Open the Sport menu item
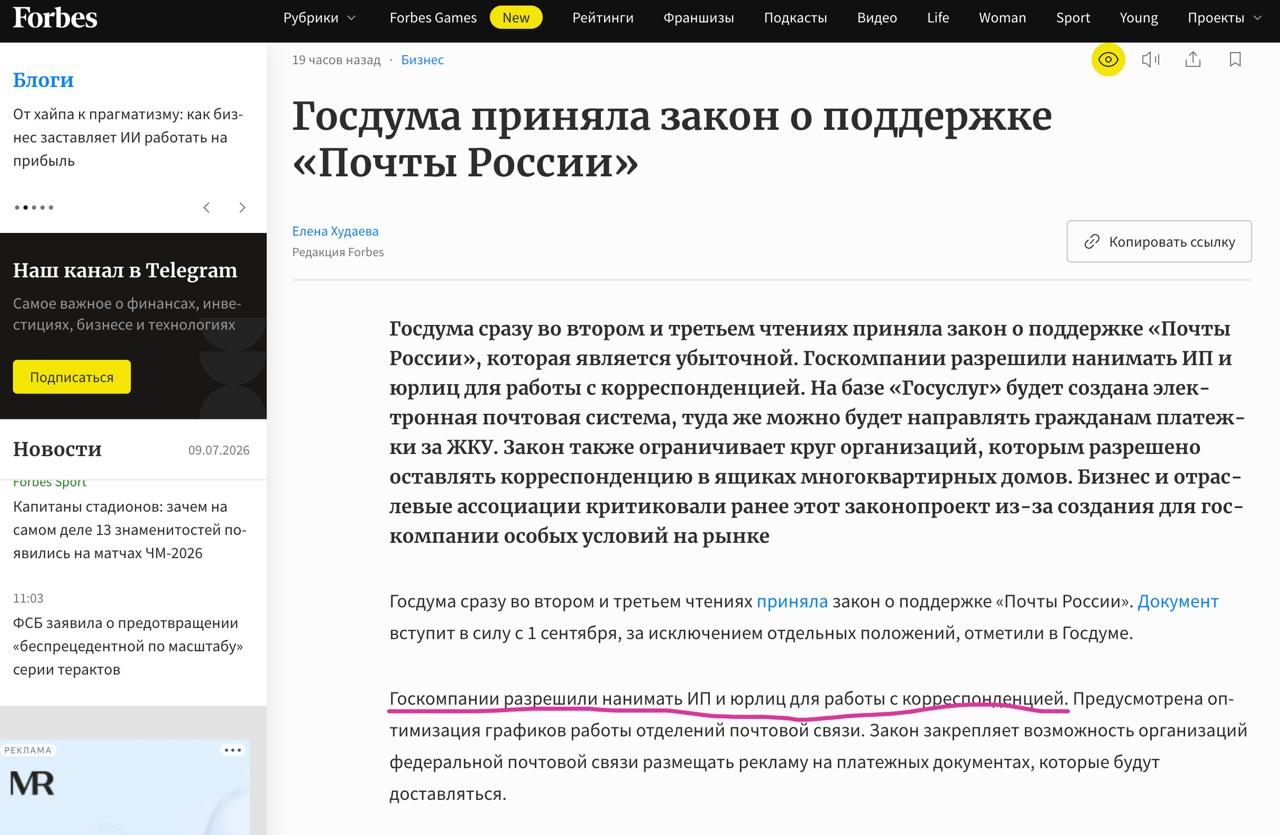The height and width of the screenshot is (835, 1280). pyautogui.click(x=1073, y=17)
